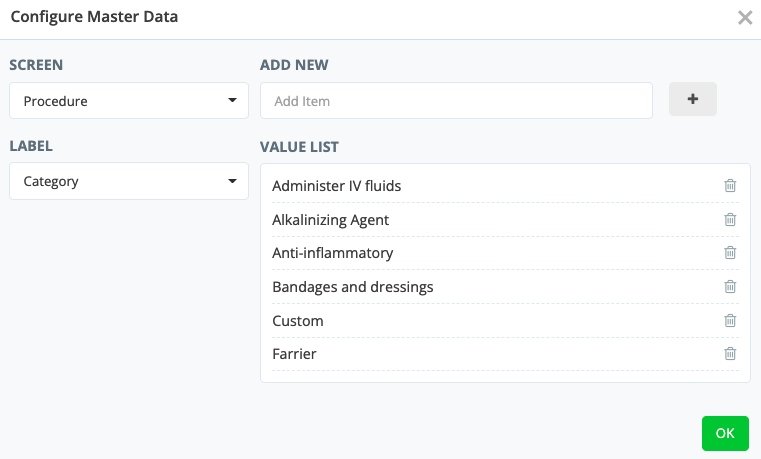The height and width of the screenshot is (459, 761).
Task: Open the Screen dropdown showing Procedure
Action: pyautogui.click(x=129, y=101)
